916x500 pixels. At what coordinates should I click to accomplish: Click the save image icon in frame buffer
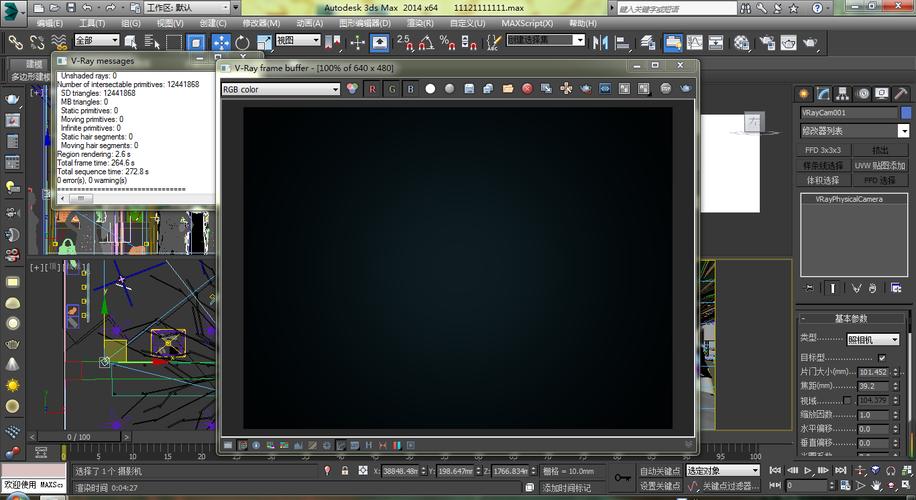coord(469,89)
